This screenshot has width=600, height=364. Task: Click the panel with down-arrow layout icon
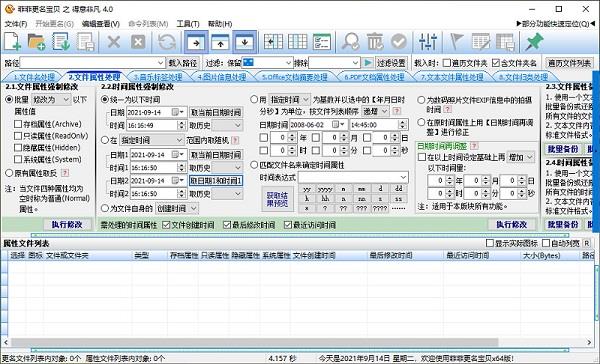(x=245, y=42)
